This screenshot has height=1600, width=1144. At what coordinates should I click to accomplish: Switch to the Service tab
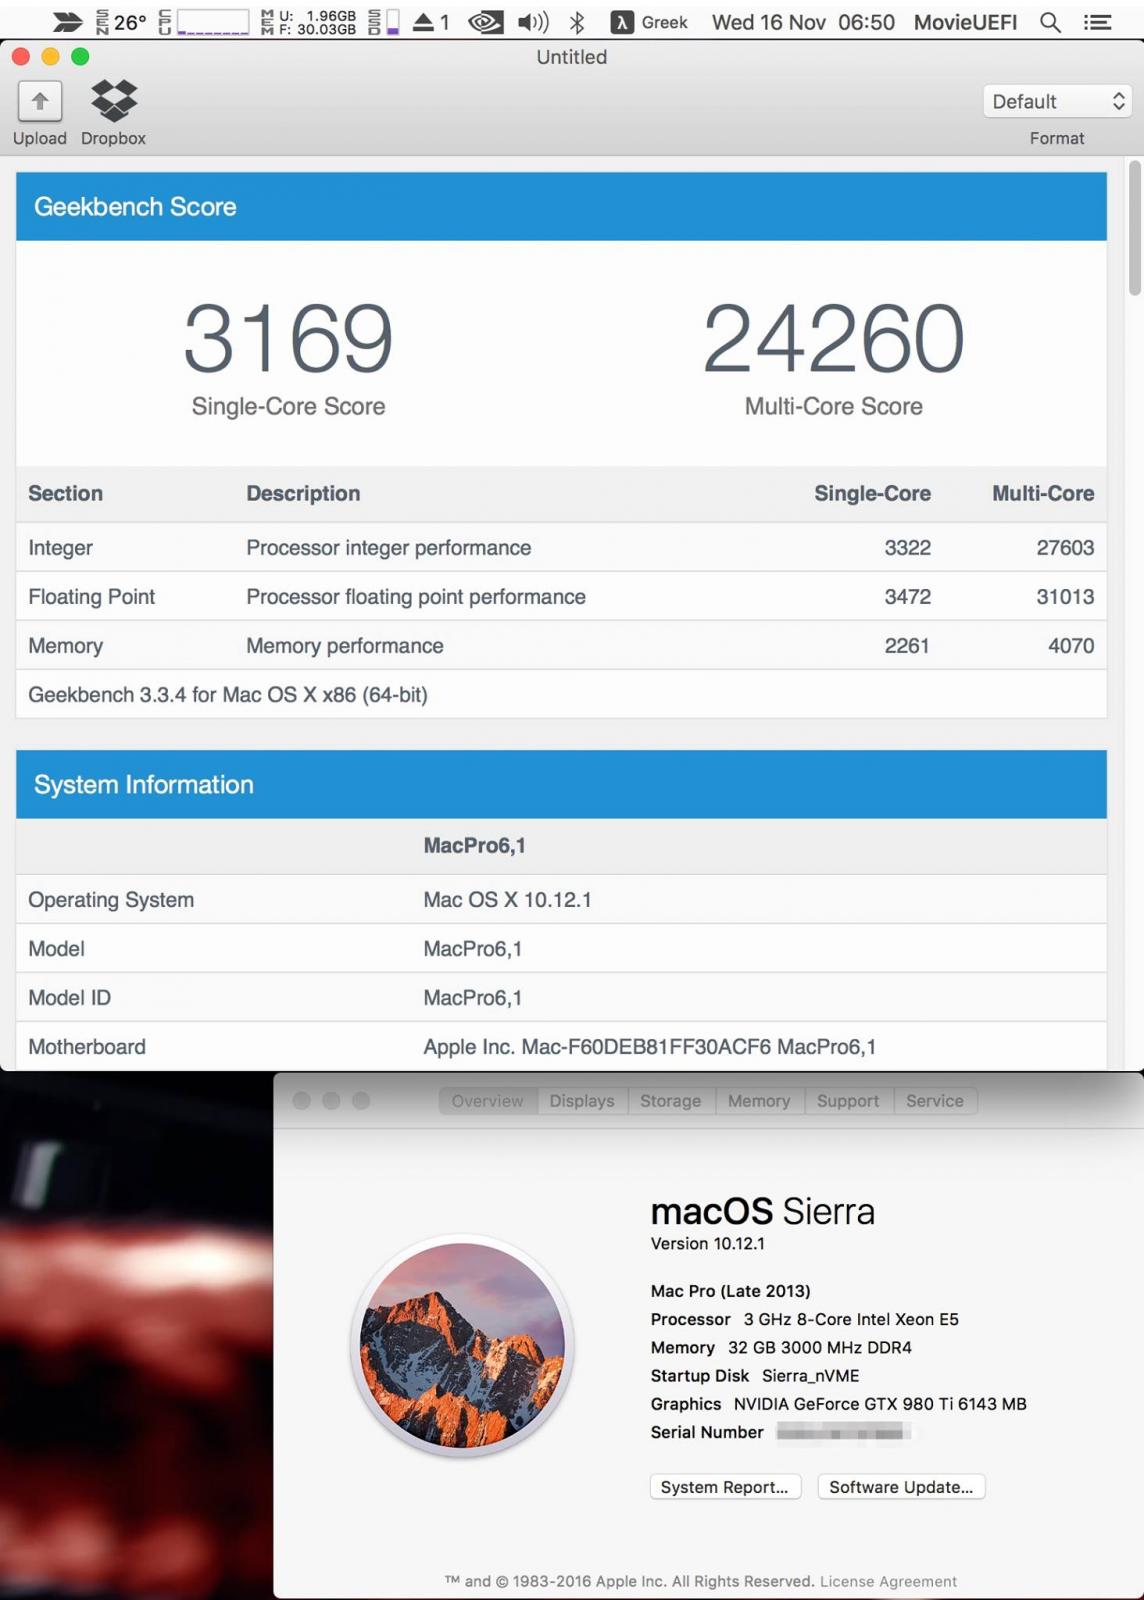935,1101
